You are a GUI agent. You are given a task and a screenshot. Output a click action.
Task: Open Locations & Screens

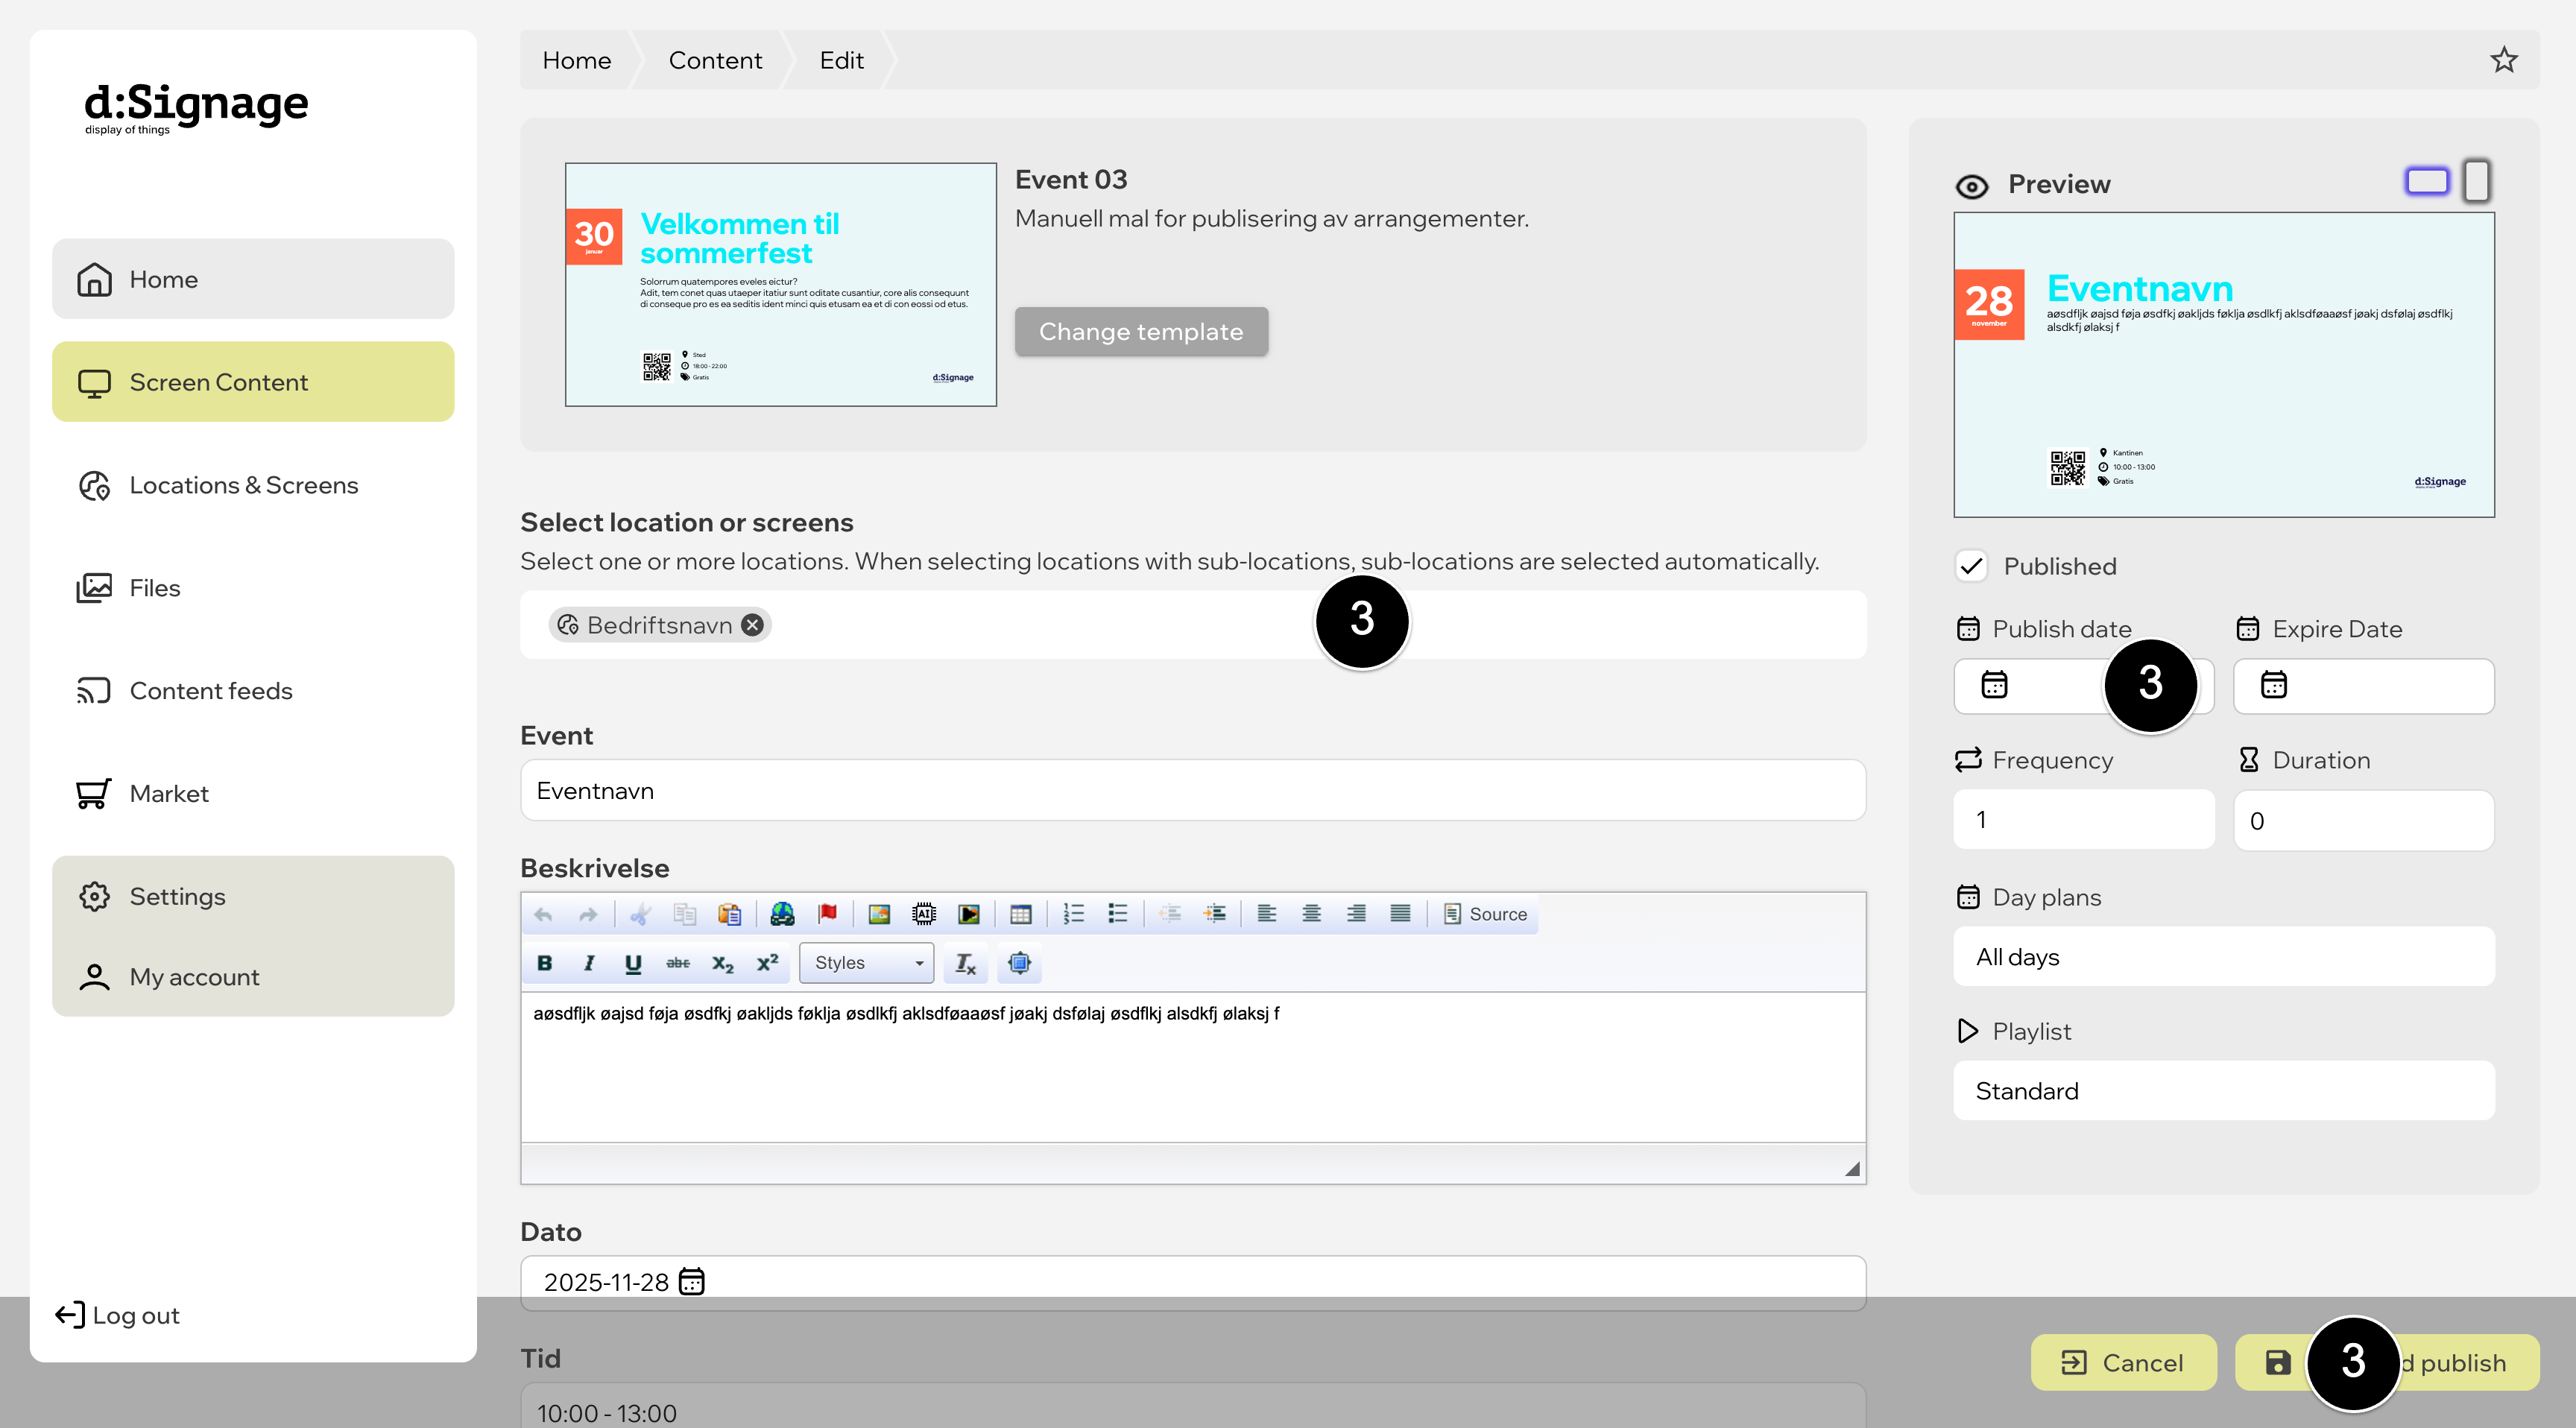pyautogui.click(x=253, y=485)
